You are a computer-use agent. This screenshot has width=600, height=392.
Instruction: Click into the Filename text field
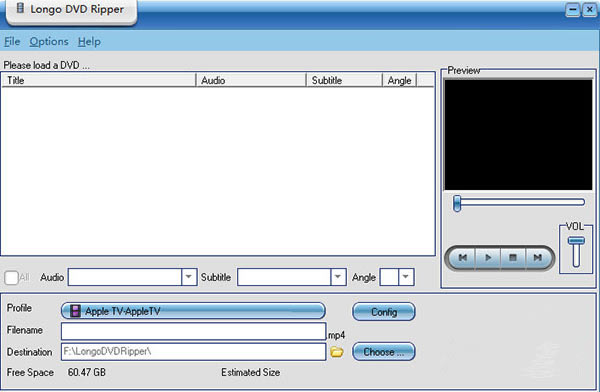(194, 331)
